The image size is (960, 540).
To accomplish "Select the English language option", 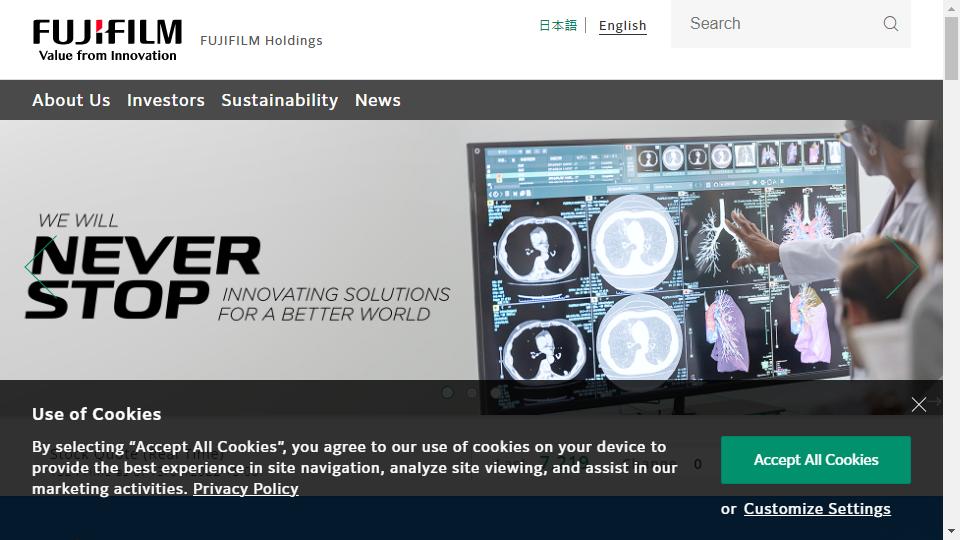I will (x=623, y=26).
